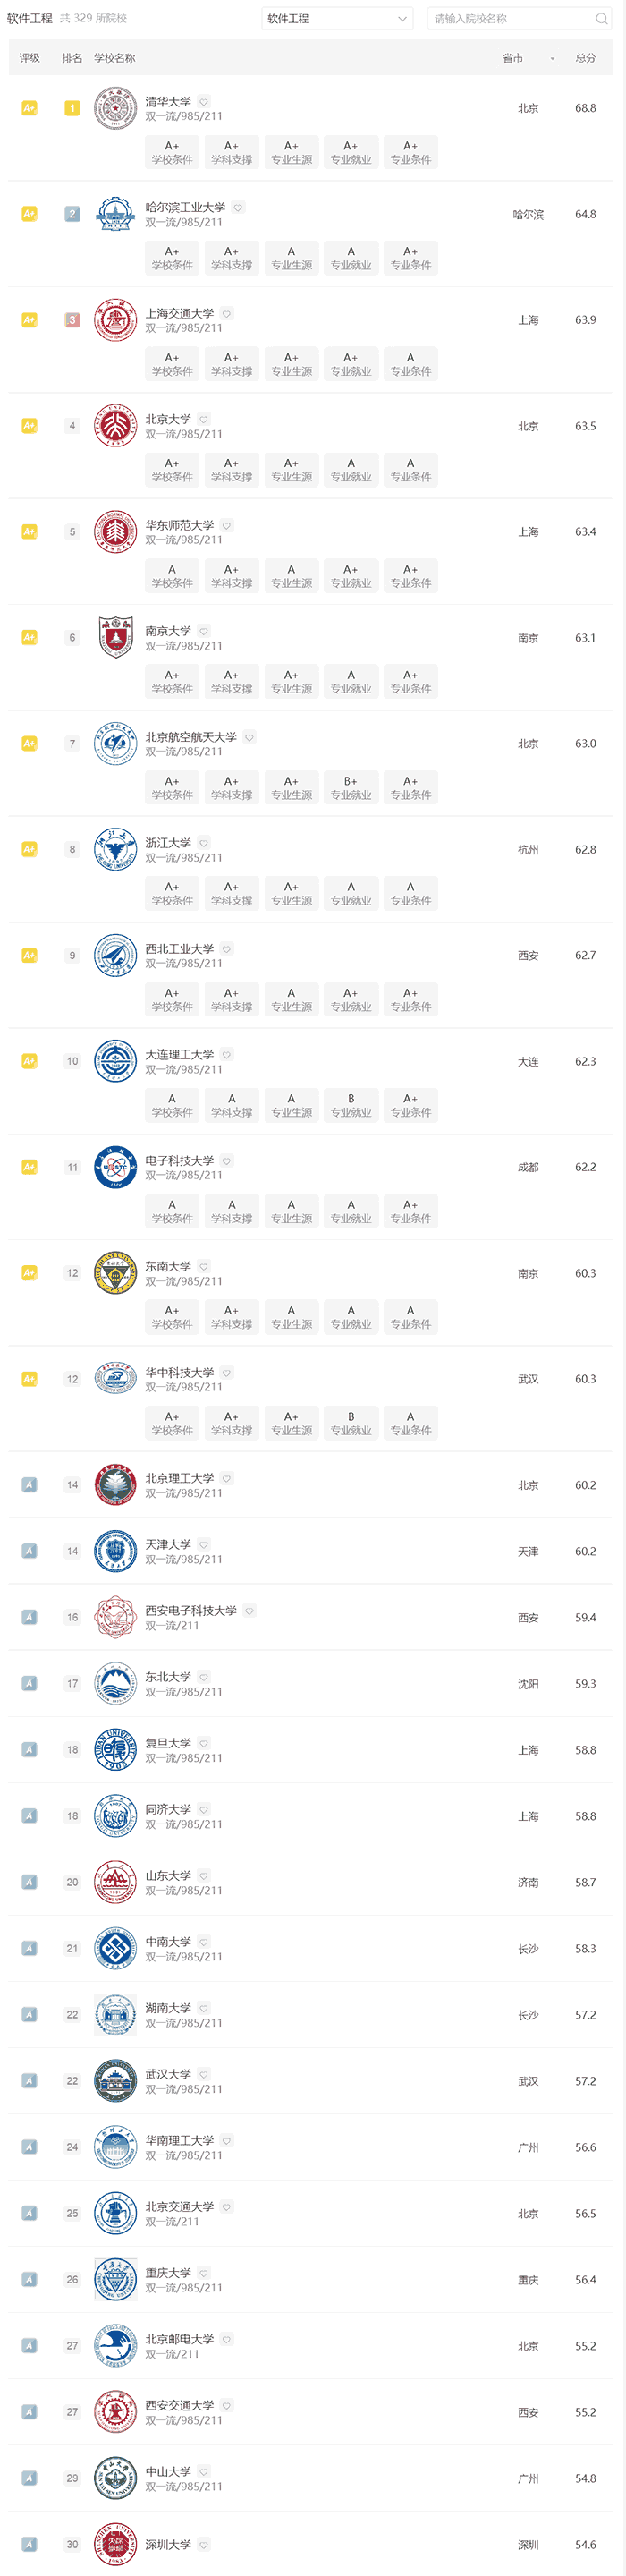Toggle the favorite heart beside 武汉大学
Image resolution: width=626 pixels, height=2576 pixels.
tap(204, 2074)
